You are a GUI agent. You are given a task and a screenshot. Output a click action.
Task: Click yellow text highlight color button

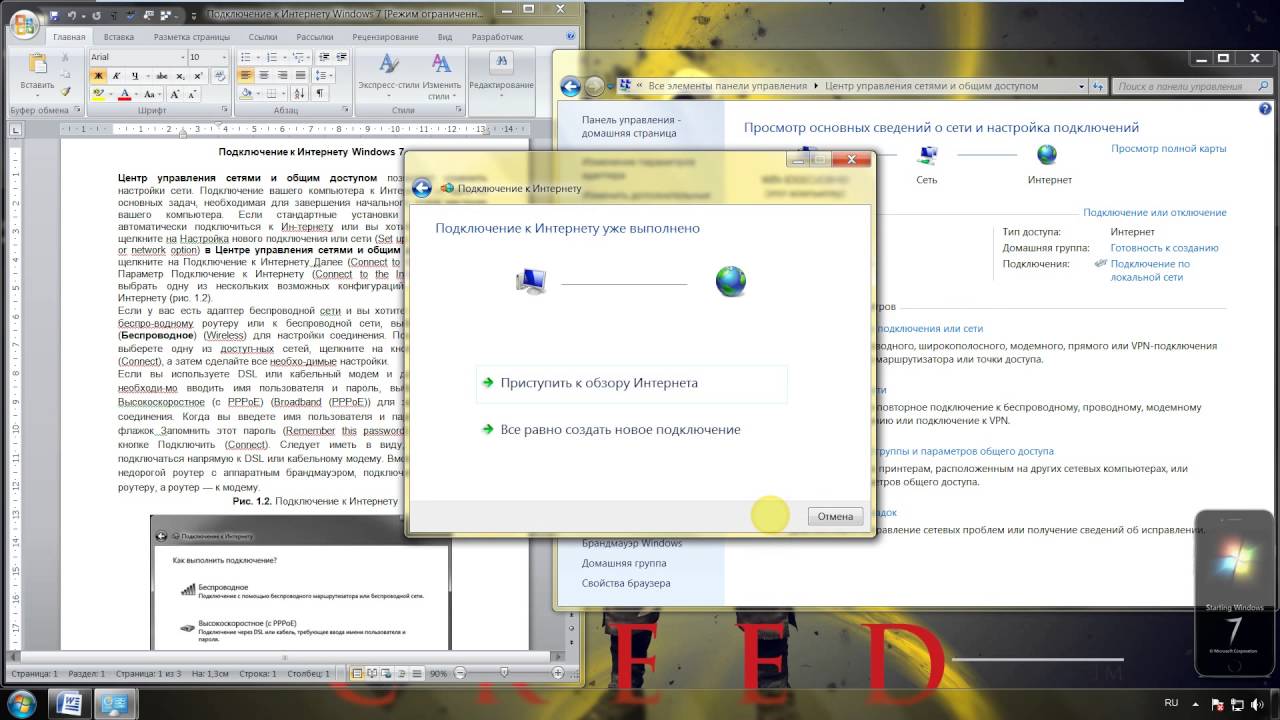98,94
